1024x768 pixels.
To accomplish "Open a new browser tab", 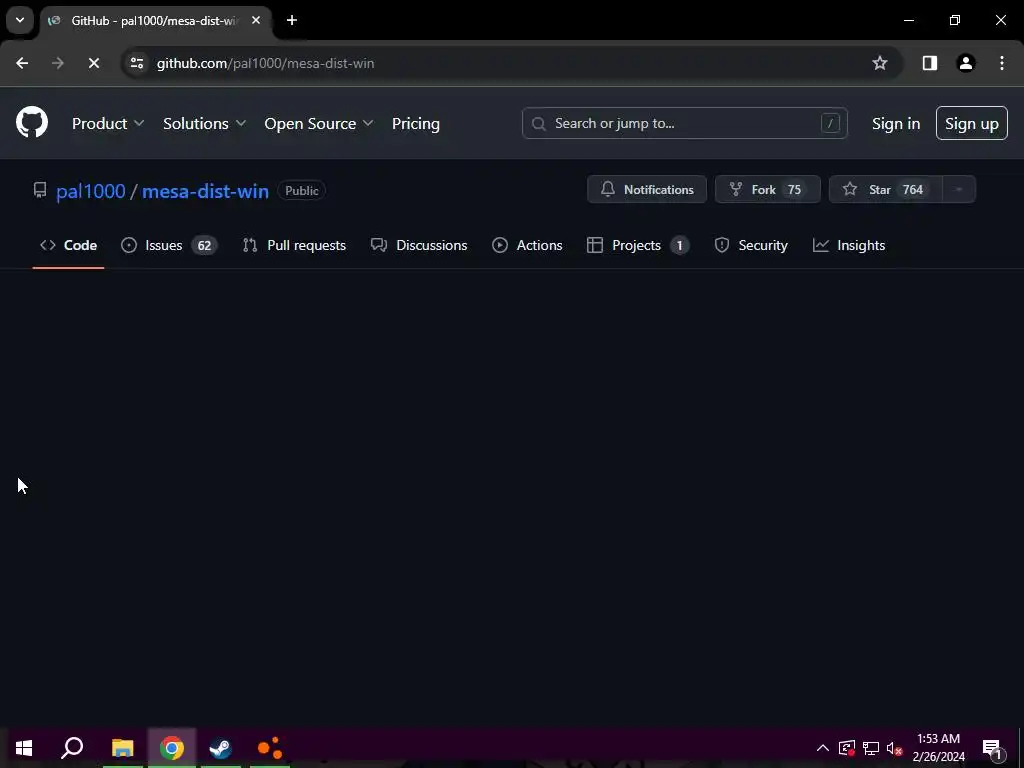I will click(x=292, y=20).
